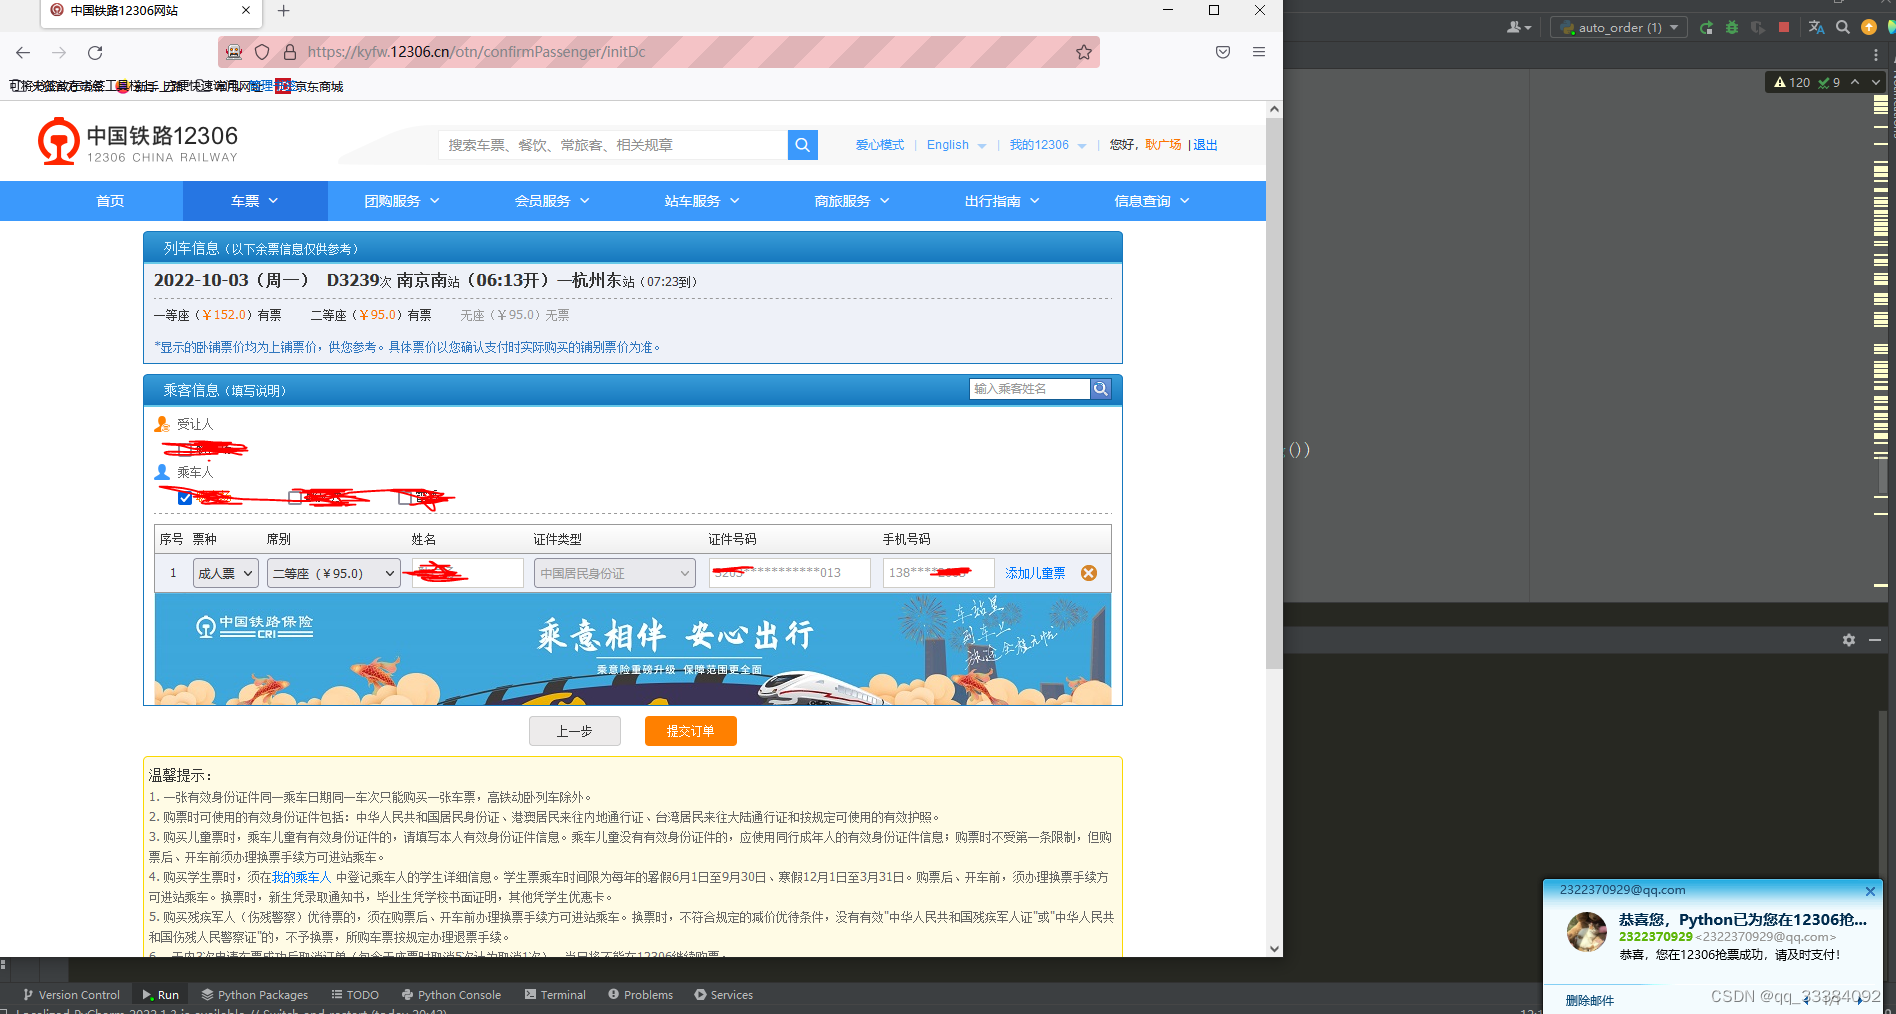Open the auto_order run configuration dropdown
Viewport: 1896px width, 1014px height.
tap(1619, 28)
